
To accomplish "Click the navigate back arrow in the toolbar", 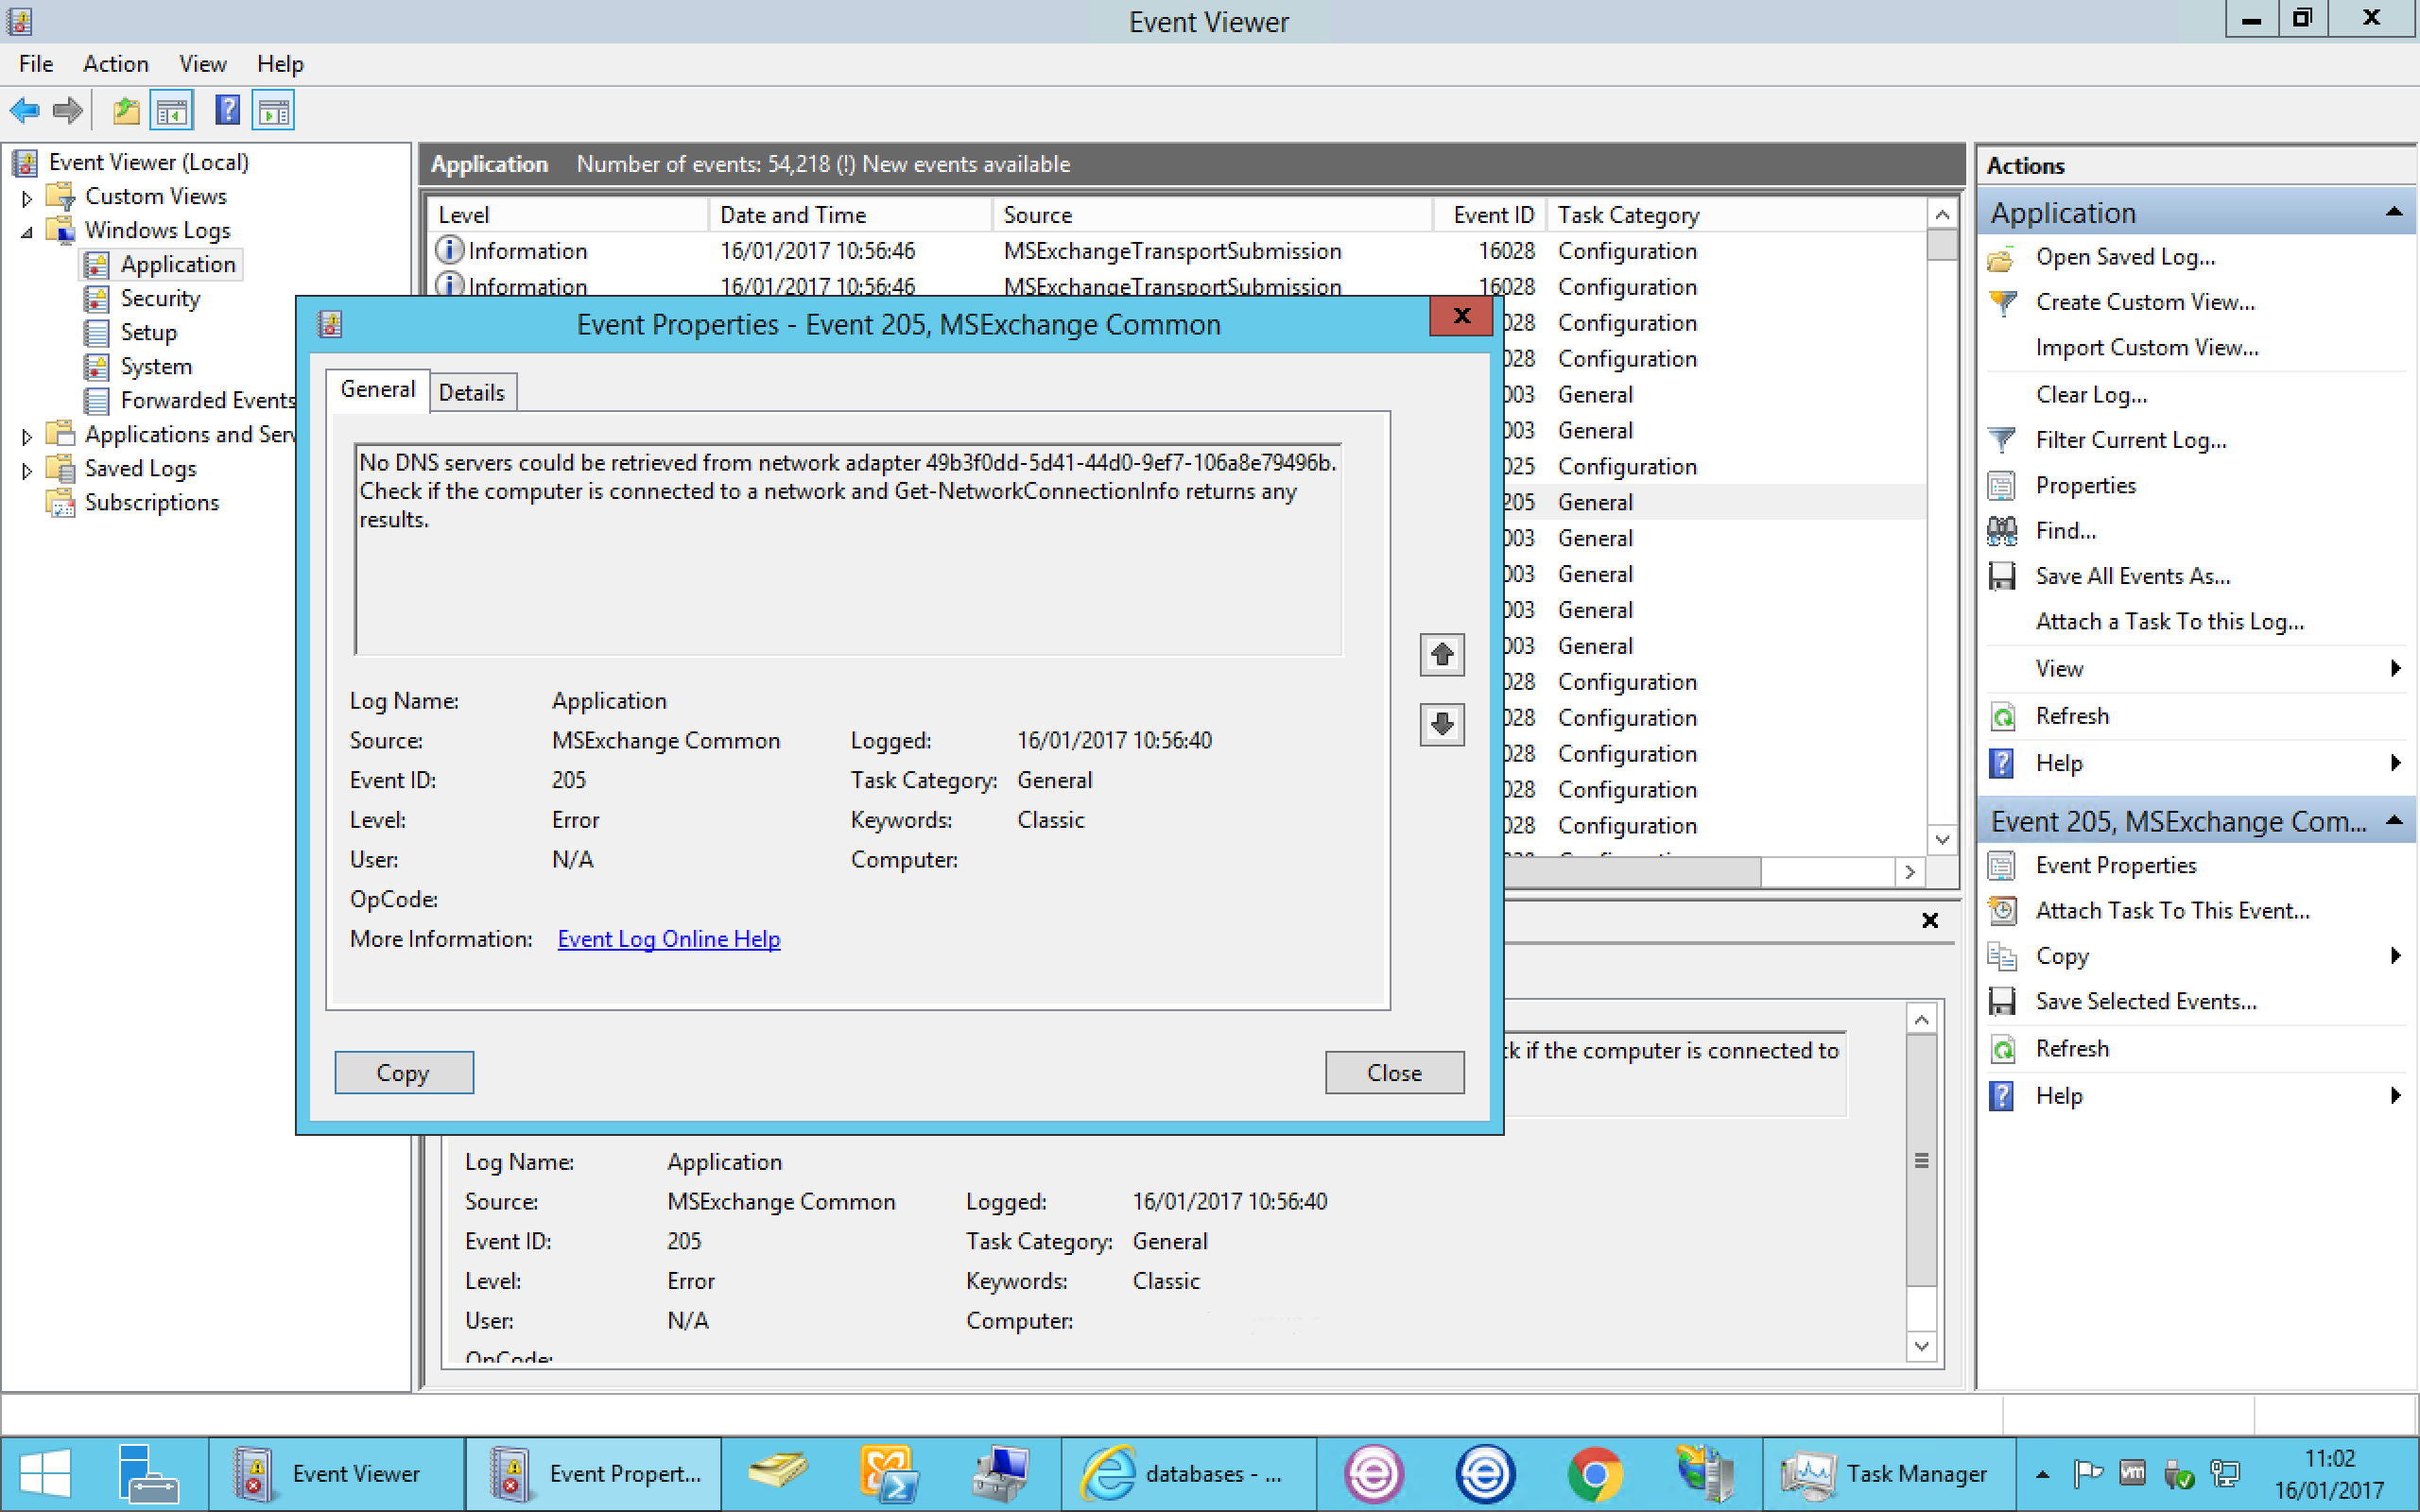I will pos(24,110).
